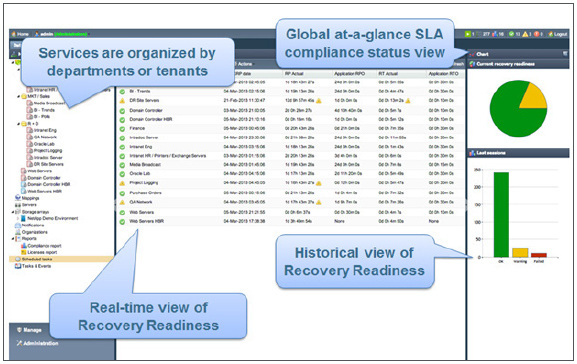577x364 pixels.
Task: Click the R + D folder icon
Action: pyautogui.click(x=24, y=124)
